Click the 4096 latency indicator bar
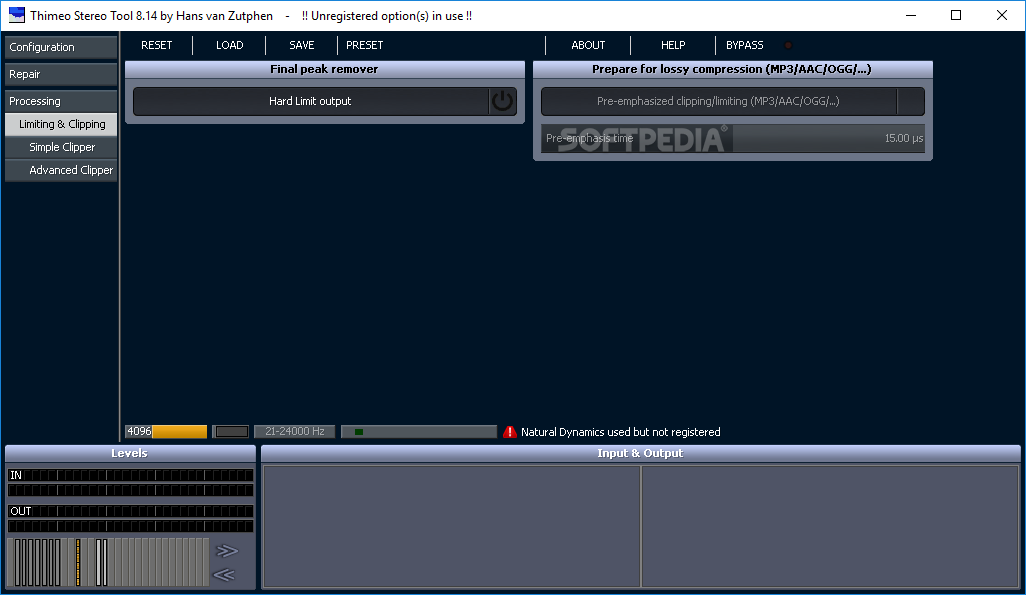 pos(166,432)
